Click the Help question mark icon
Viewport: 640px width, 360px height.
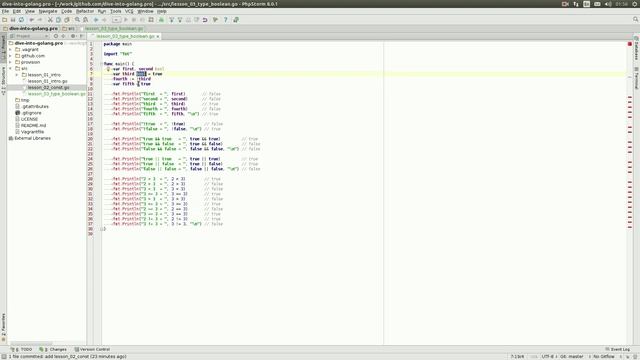pyautogui.click(x=225, y=20)
